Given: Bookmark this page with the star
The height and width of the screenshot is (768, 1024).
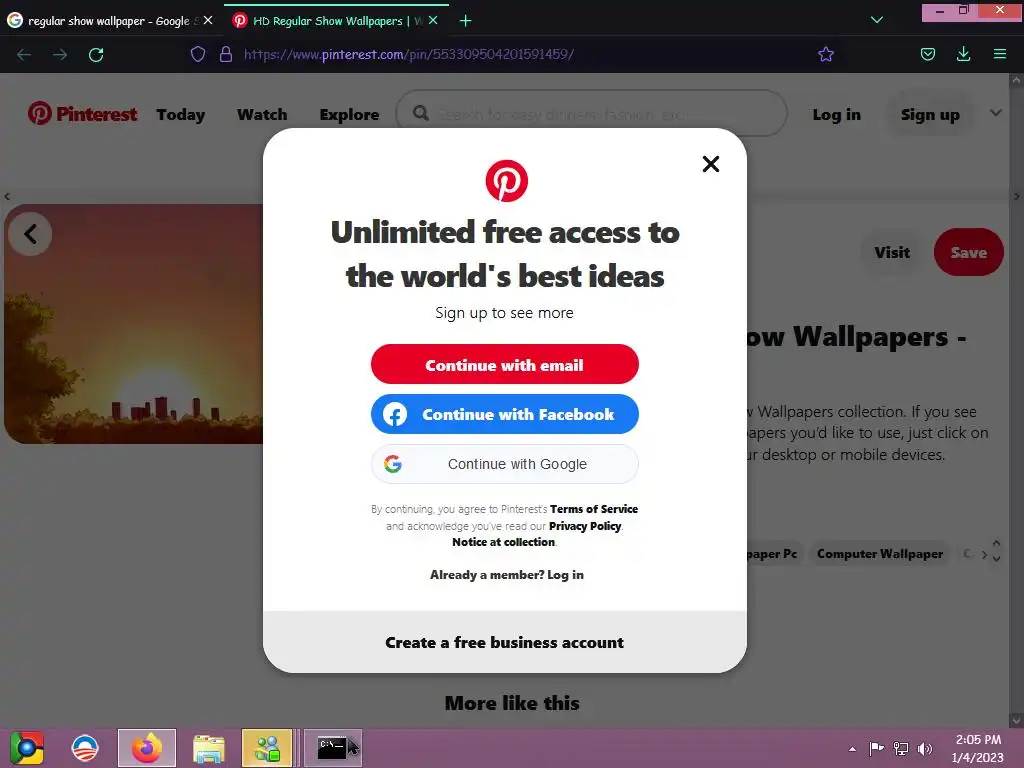Looking at the screenshot, I should point(825,54).
